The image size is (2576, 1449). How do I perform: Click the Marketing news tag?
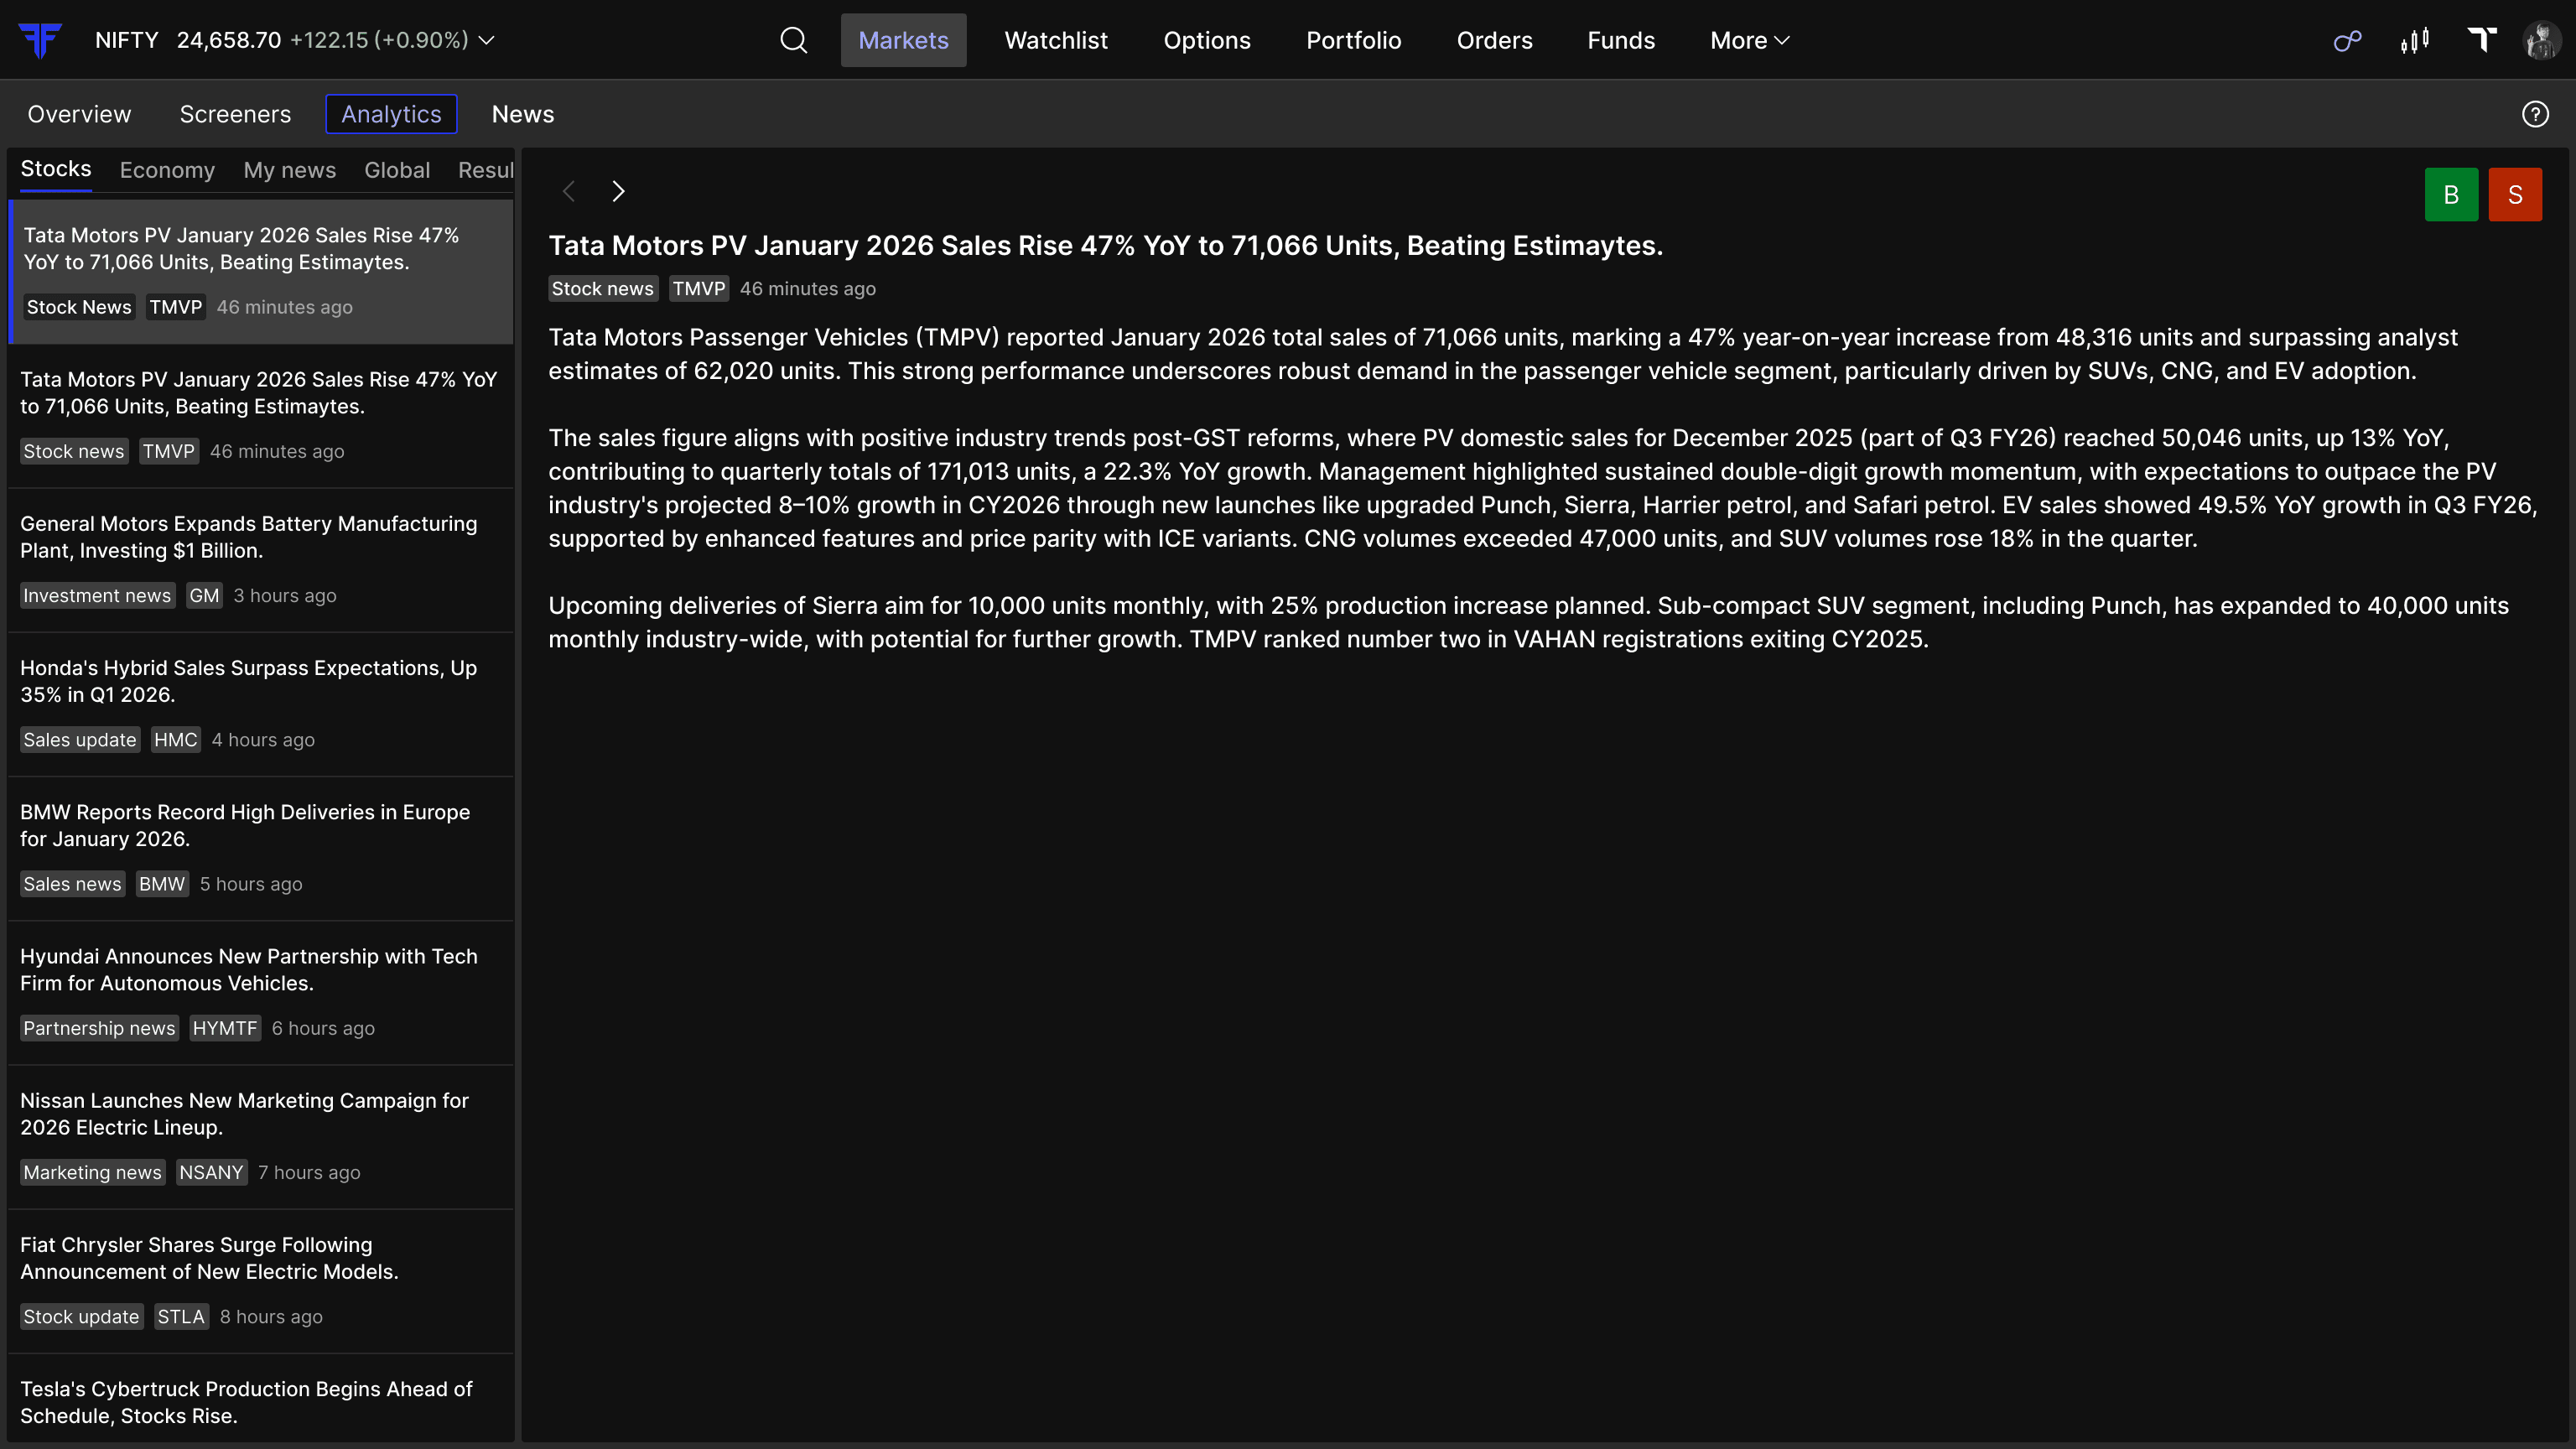[93, 1172]
